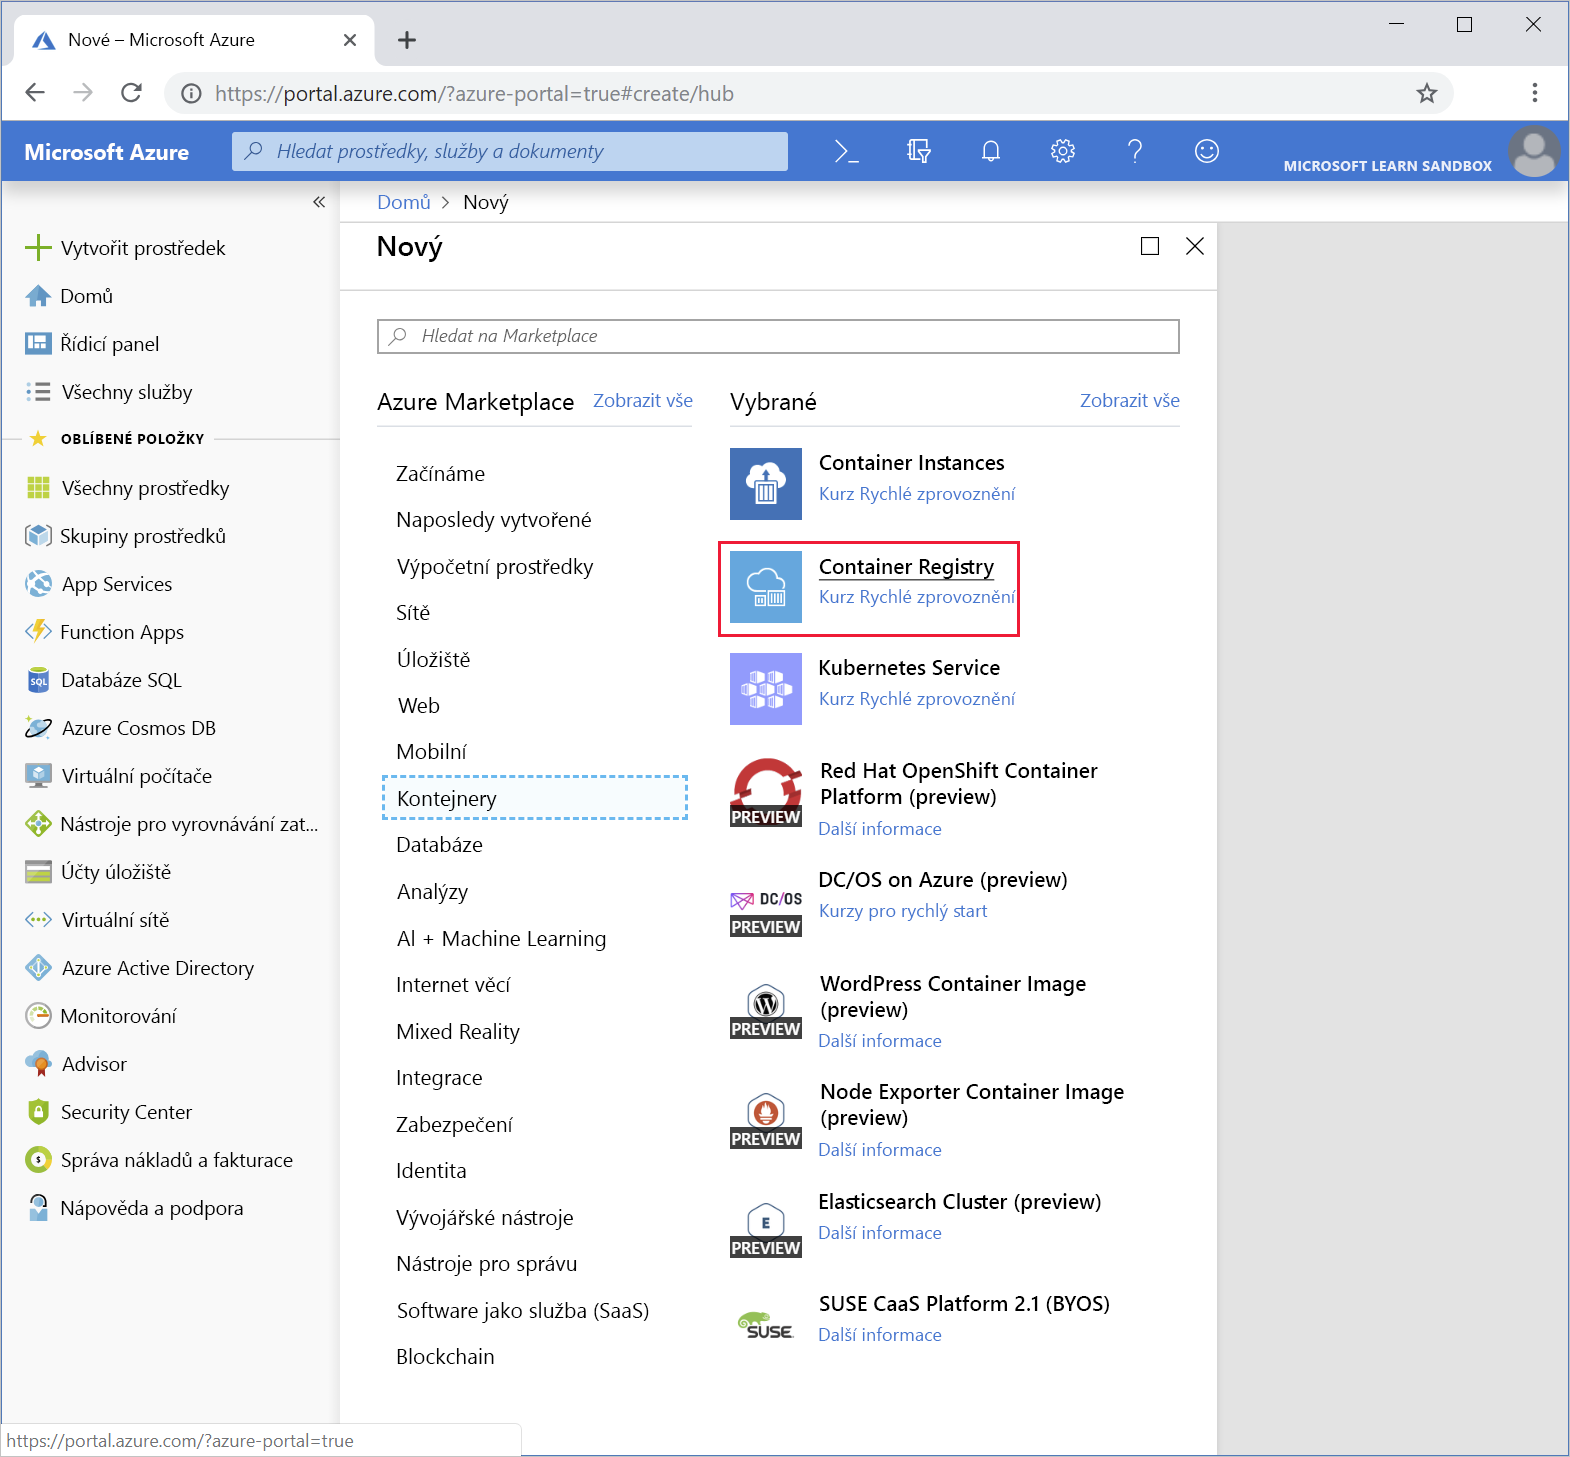Open Další informace under Red Hat OpenShift
Viewport: 1570px width, 1457px height.
coord(880,829)
